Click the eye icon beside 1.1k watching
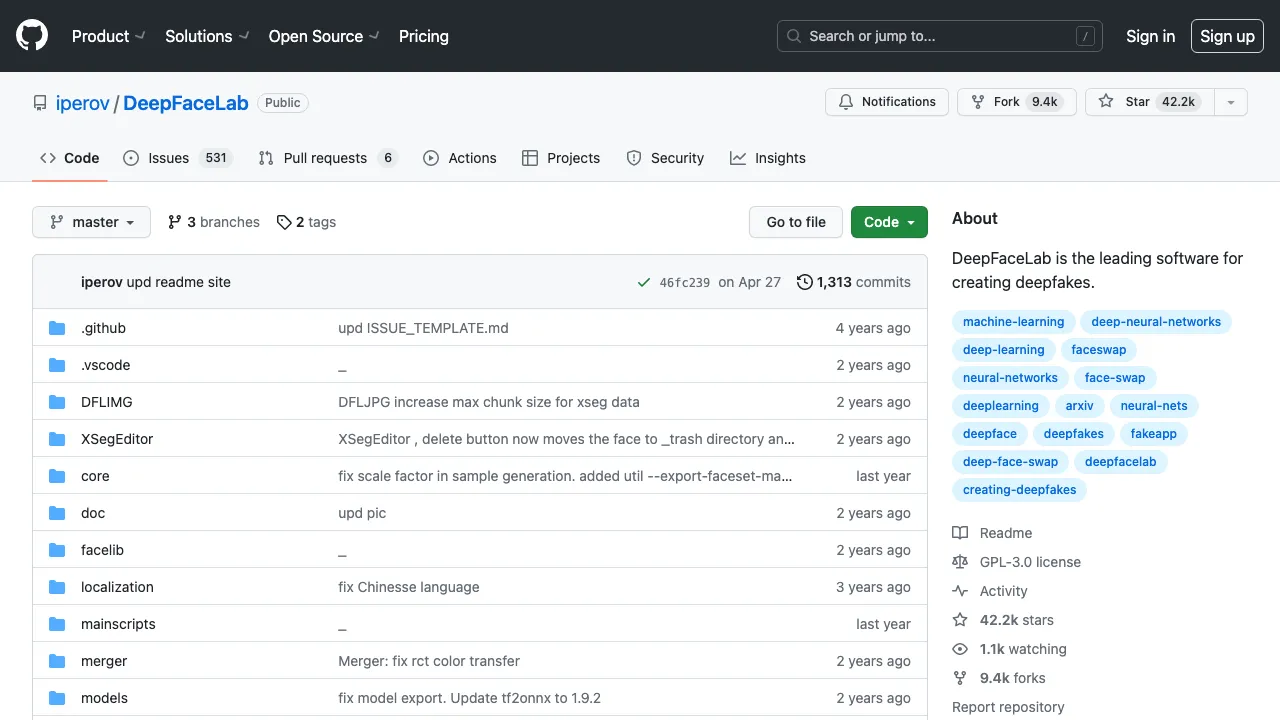The image size is (1280, 720). (x=960, y=649)
